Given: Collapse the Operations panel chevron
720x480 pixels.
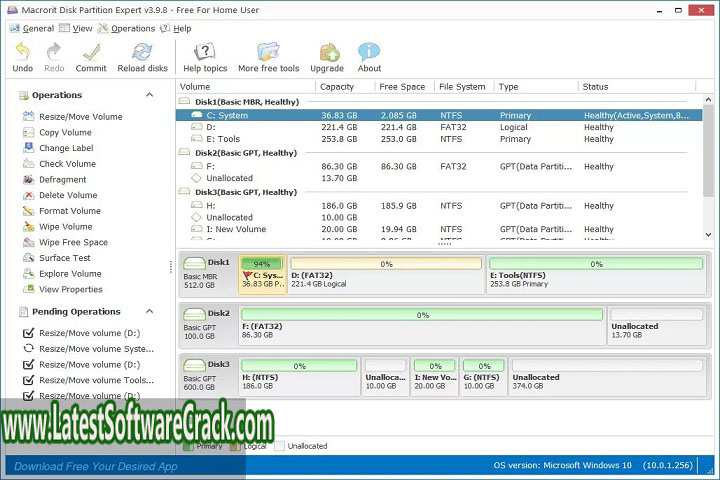Looking at the screenshot, I should click(x=150, y=95).
